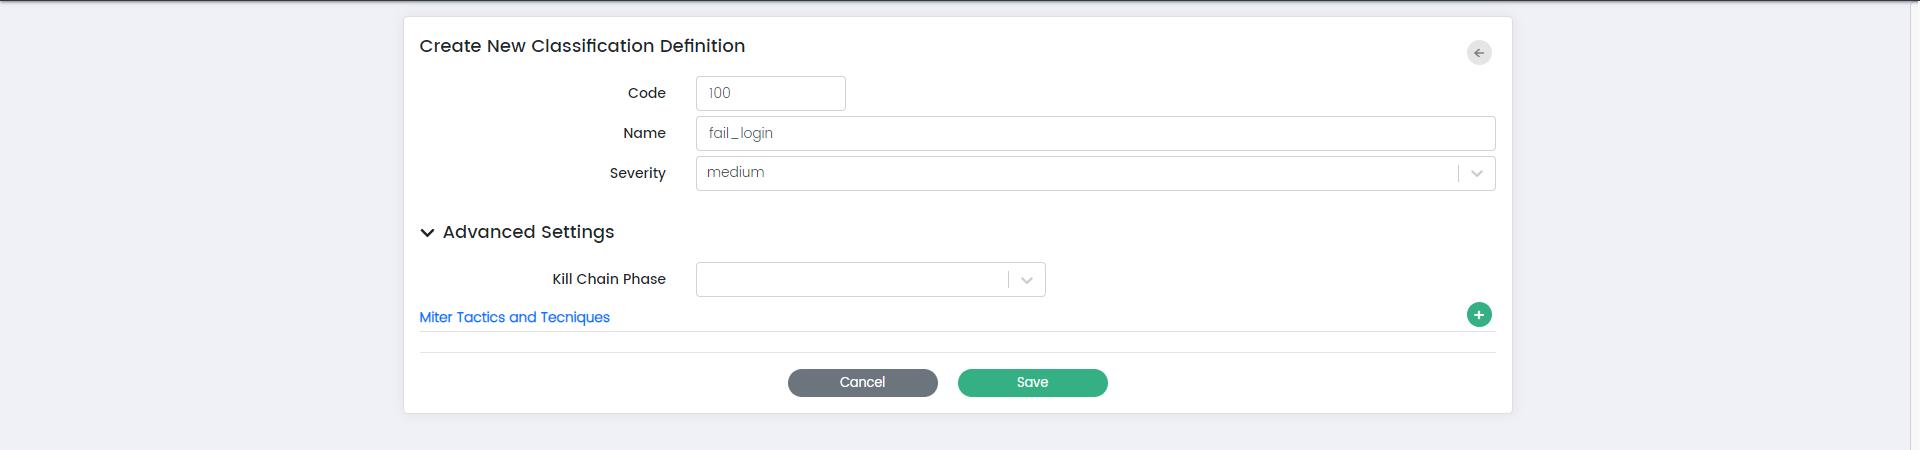Collapse Advanced Settings using its chevron
Image resolution: width=1920 pixels, height=450 pixels.
click(x=427, y=233)
